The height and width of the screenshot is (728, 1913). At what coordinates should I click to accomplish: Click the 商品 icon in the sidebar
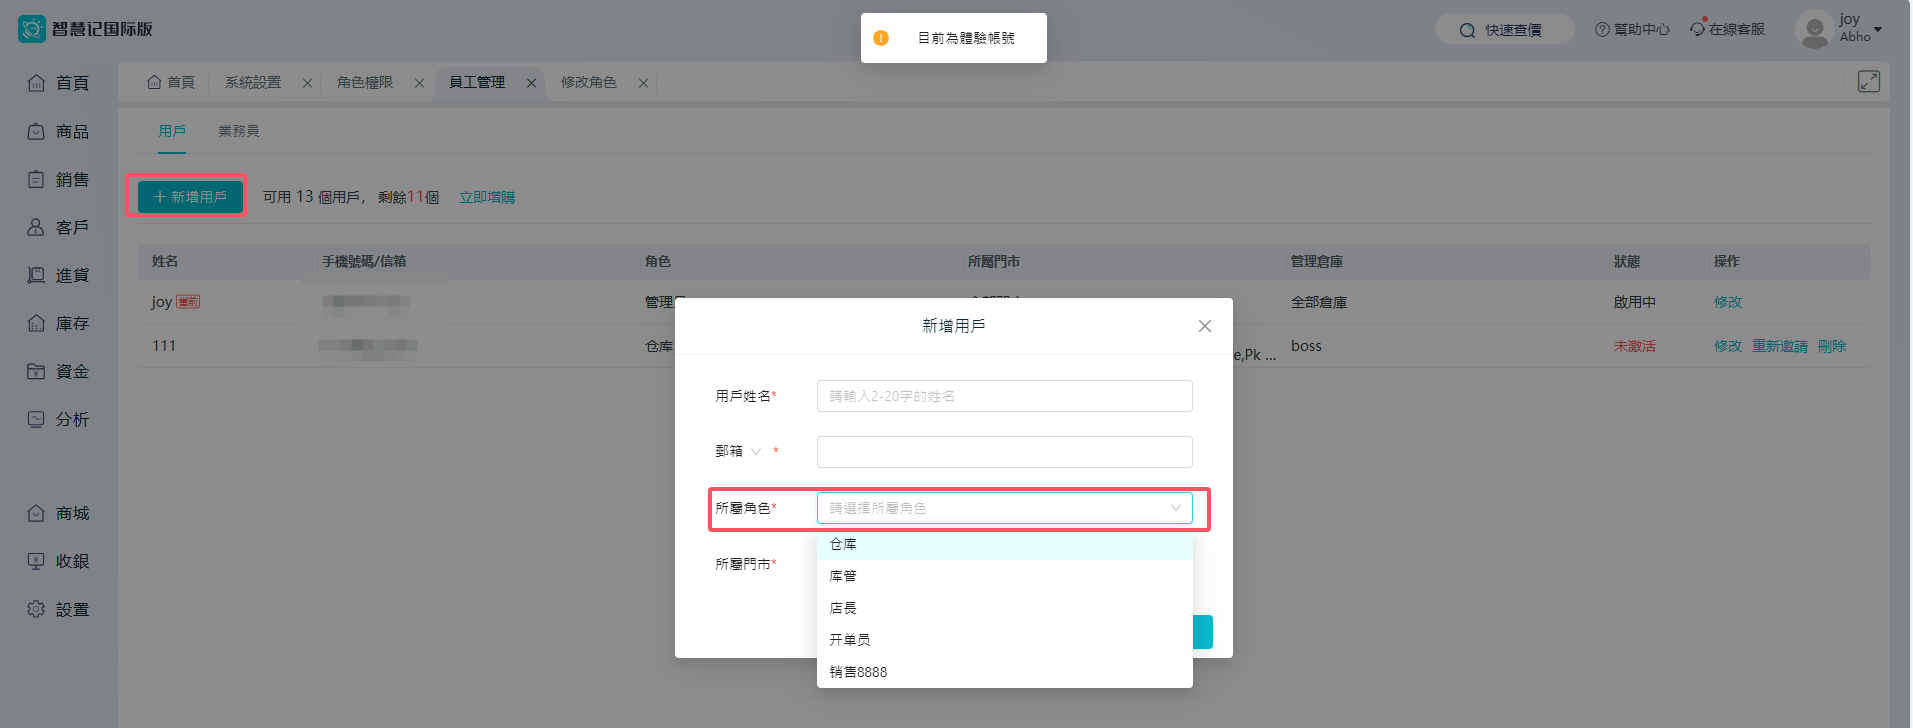tap(36, 132)
